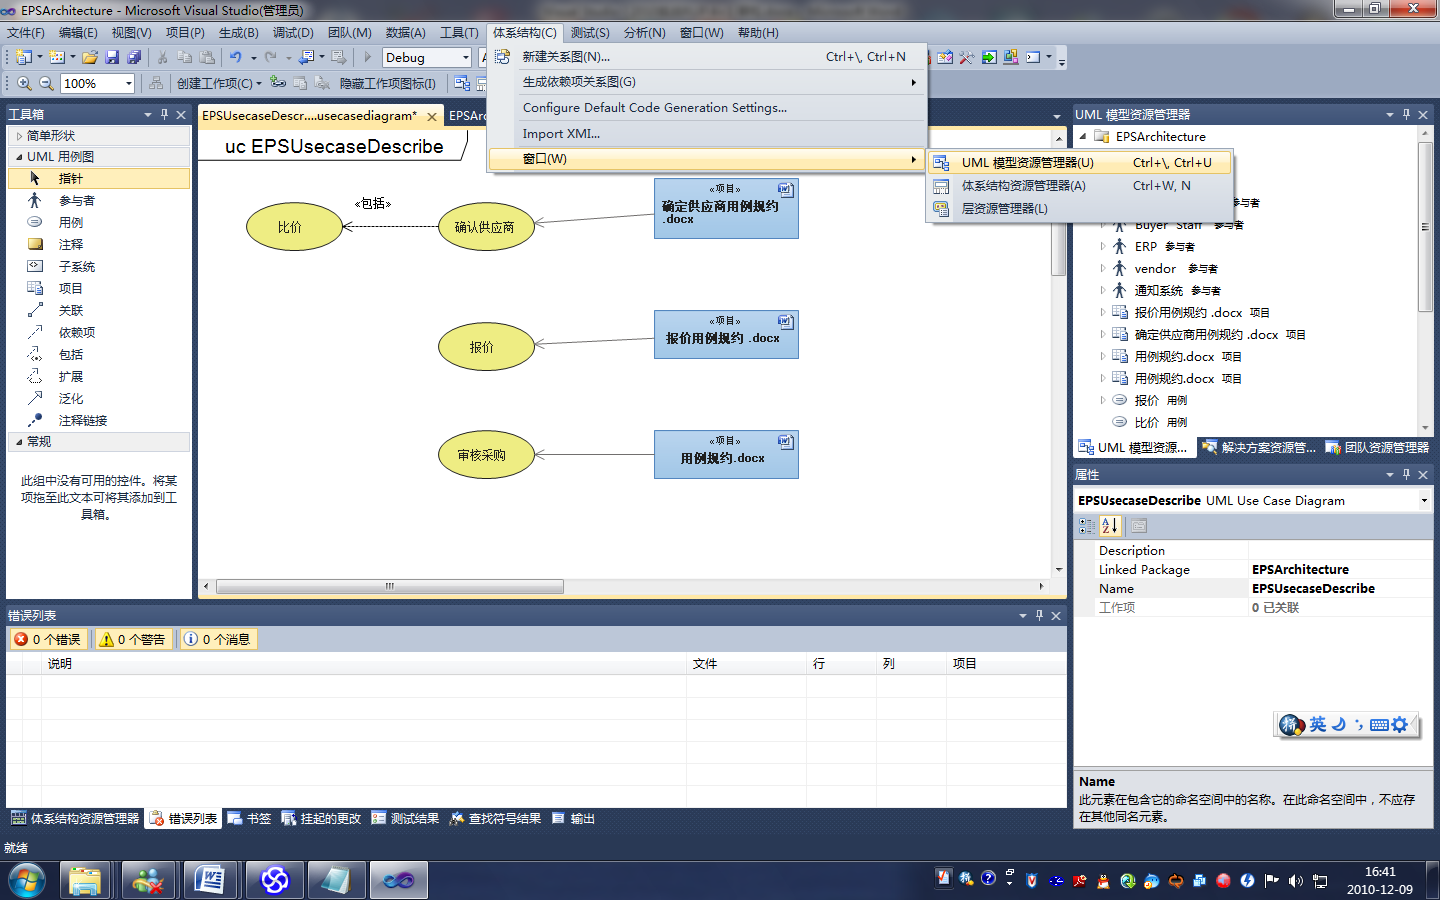This screenshot has height=900, width=1440.
Task: Click the 比价 use case ellipse
Action: pos(294,227)
